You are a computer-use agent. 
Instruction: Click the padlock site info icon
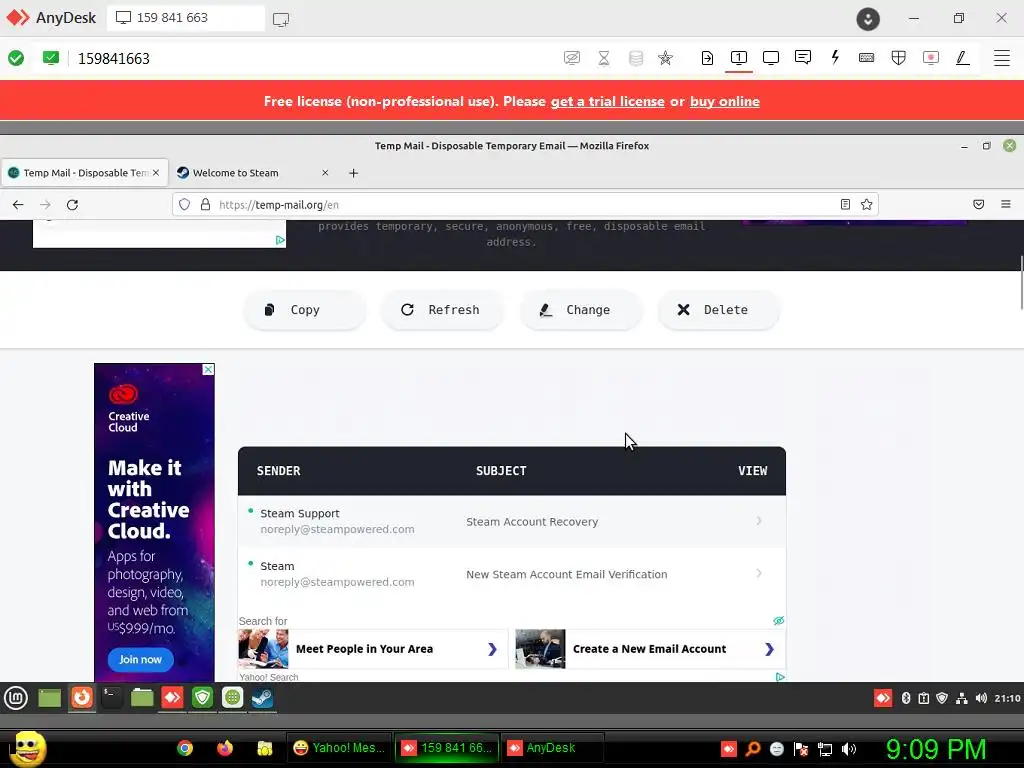pyautogui.click(x=205, y=204)
